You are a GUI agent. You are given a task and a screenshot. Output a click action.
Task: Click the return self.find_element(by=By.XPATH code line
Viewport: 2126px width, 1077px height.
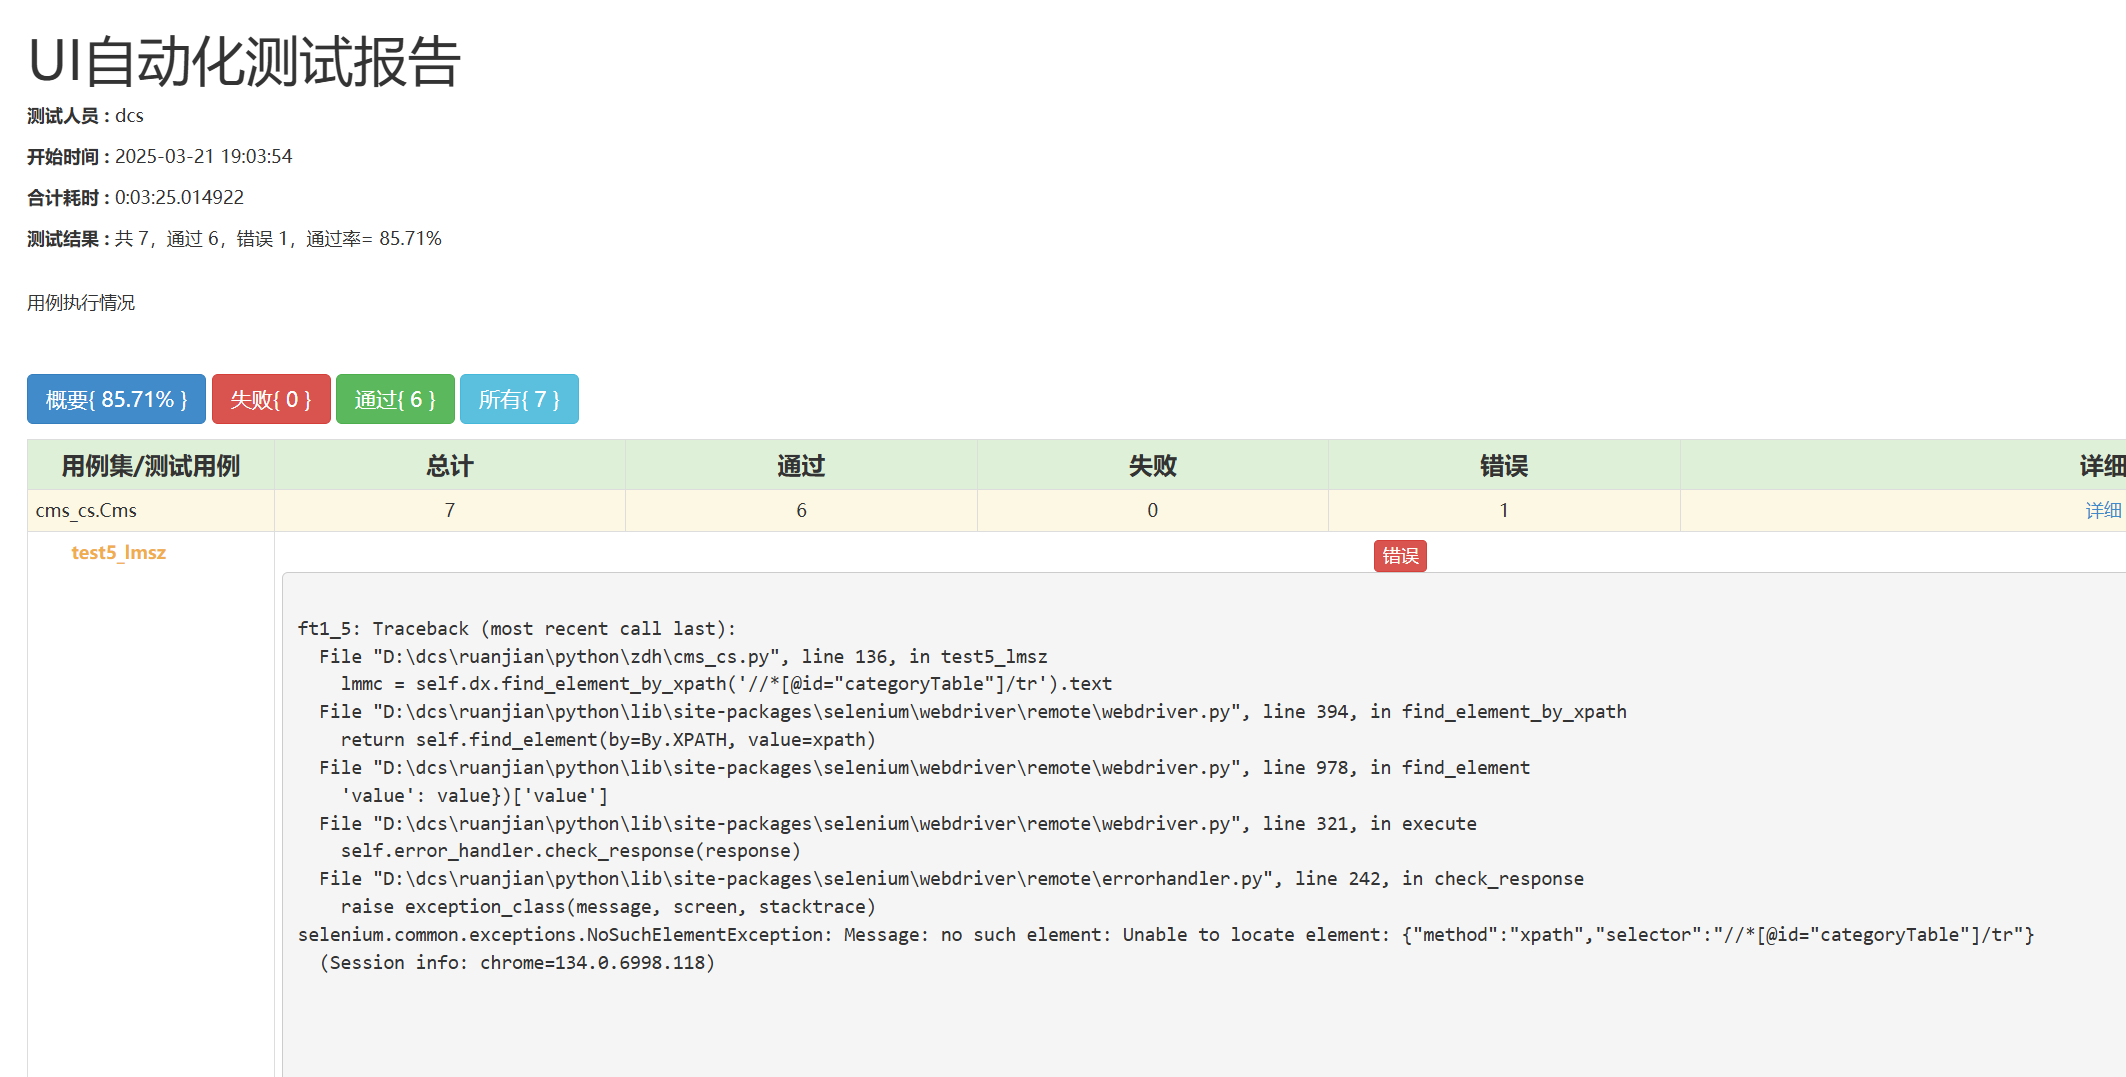(608, 740)
